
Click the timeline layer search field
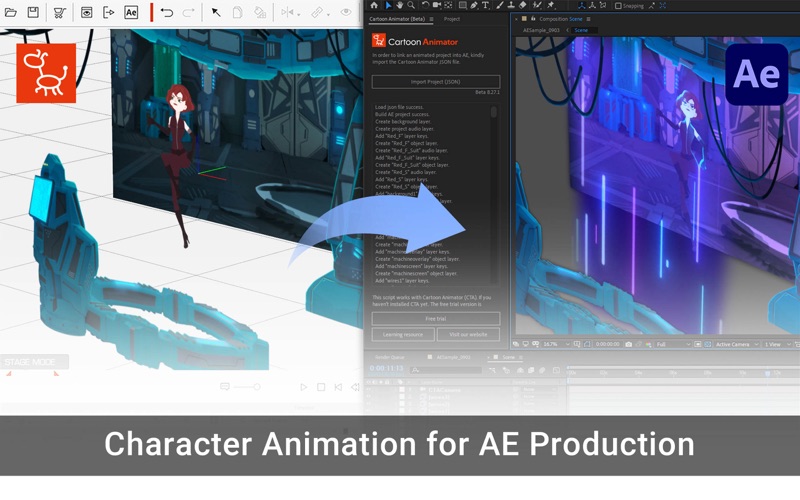[447, 370]
